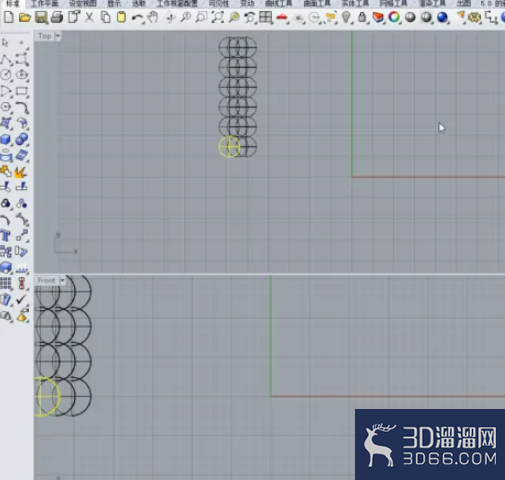Viewport: 505px width, 480px height.
Task: Click the Front viewport title label
Action: click(46, 280)
